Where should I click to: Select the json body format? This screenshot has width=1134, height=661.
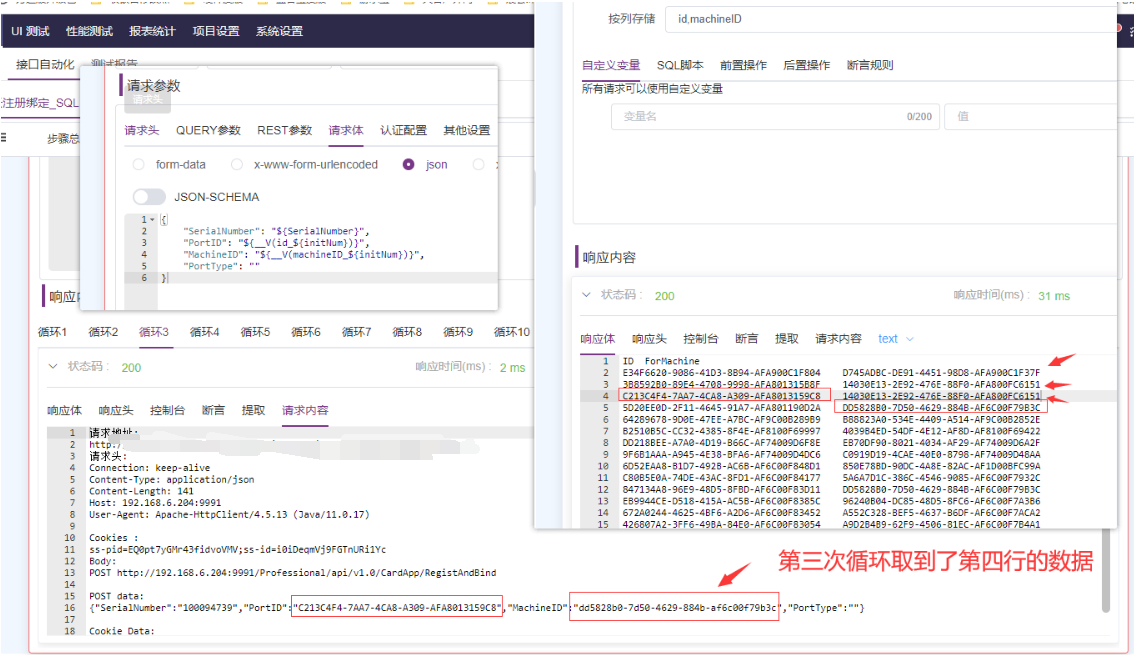coord(408,164)
